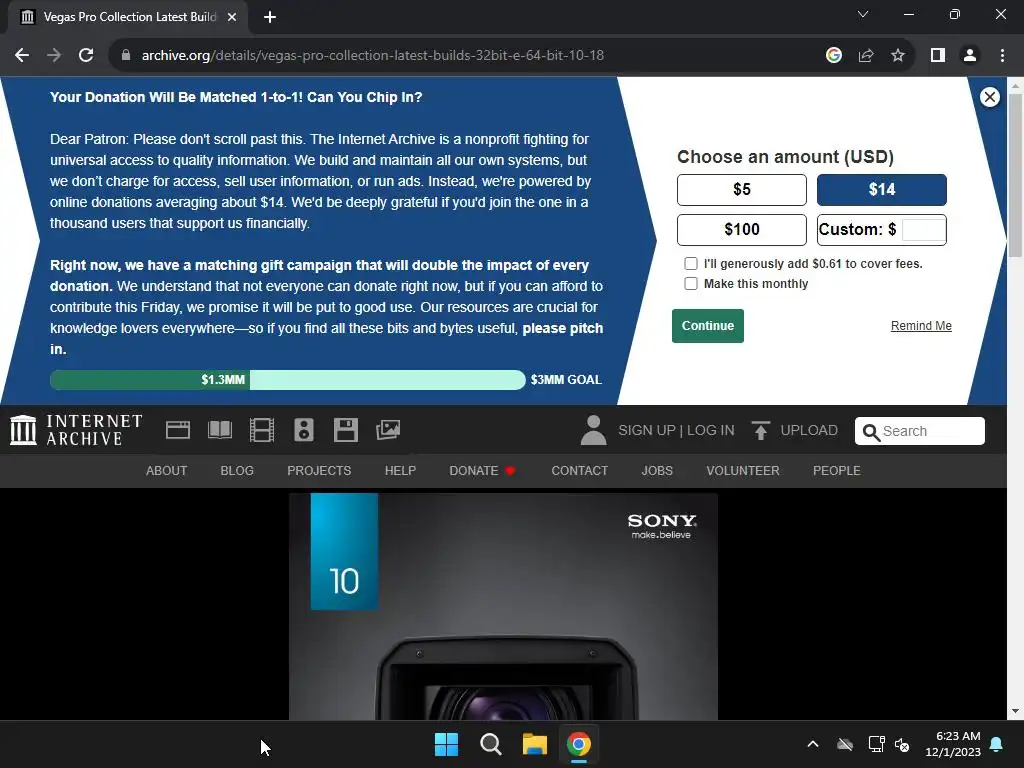Screen dimensions: 1024x768
Task: Open File Explorer from the taskbar
Action: coord(534,744)
